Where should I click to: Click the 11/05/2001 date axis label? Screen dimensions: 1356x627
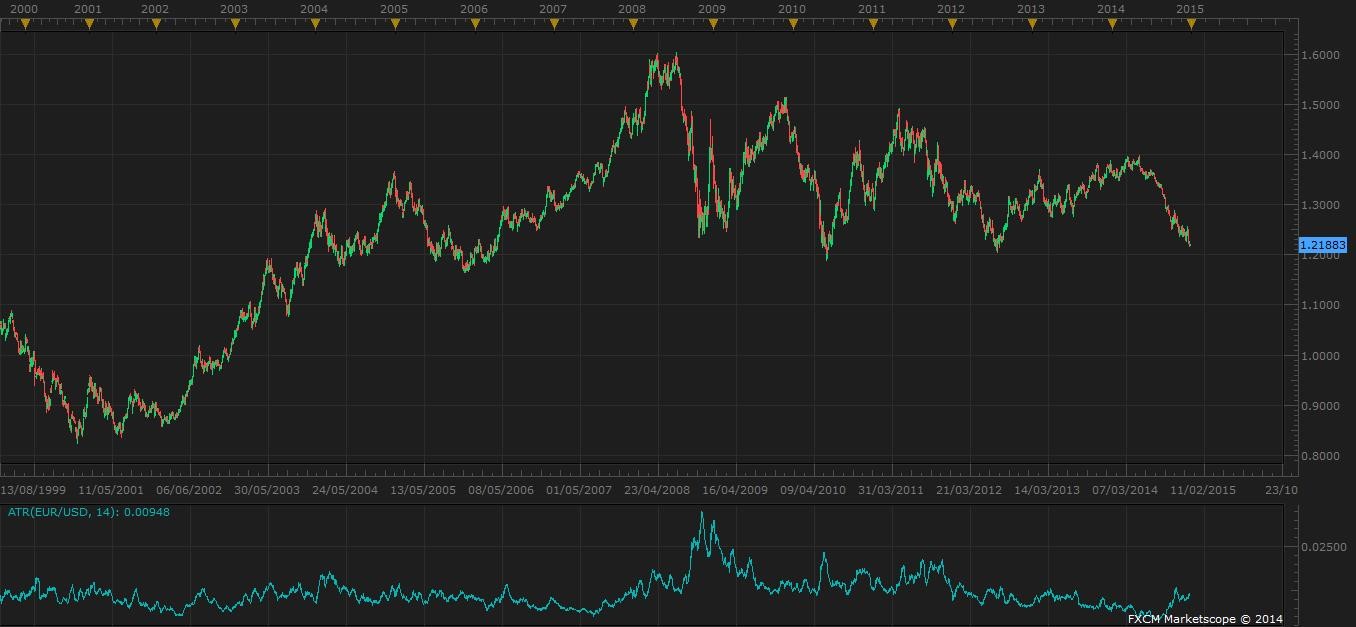click(112, 490)
